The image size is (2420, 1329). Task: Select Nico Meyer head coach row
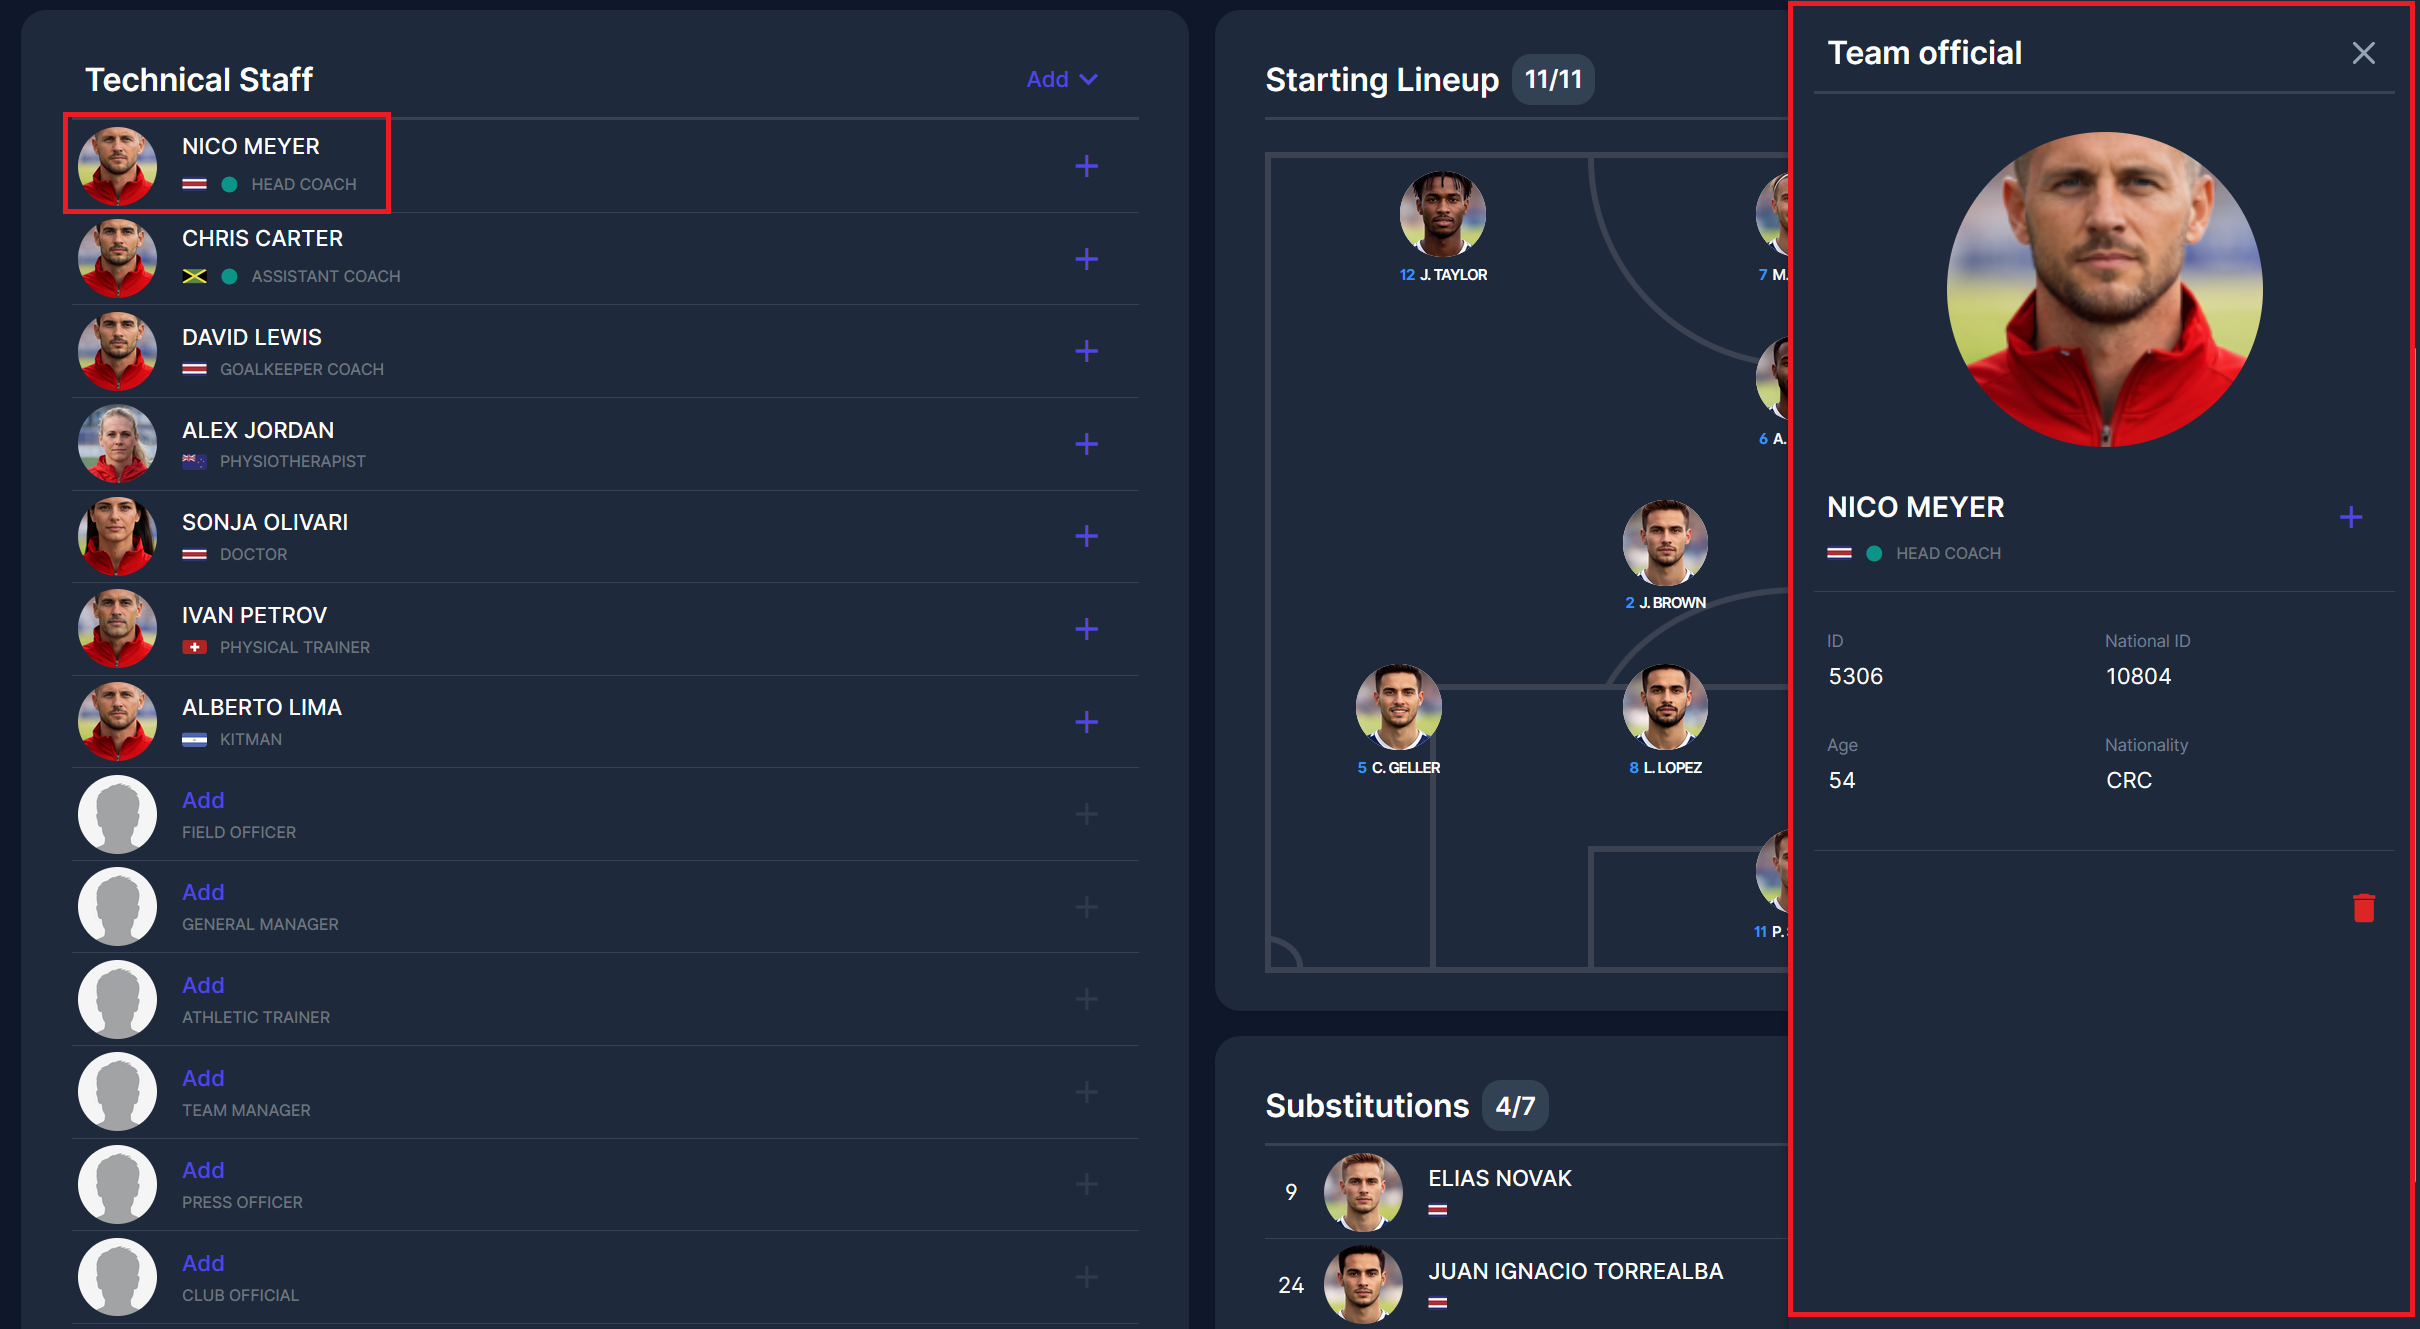(227, 163)
